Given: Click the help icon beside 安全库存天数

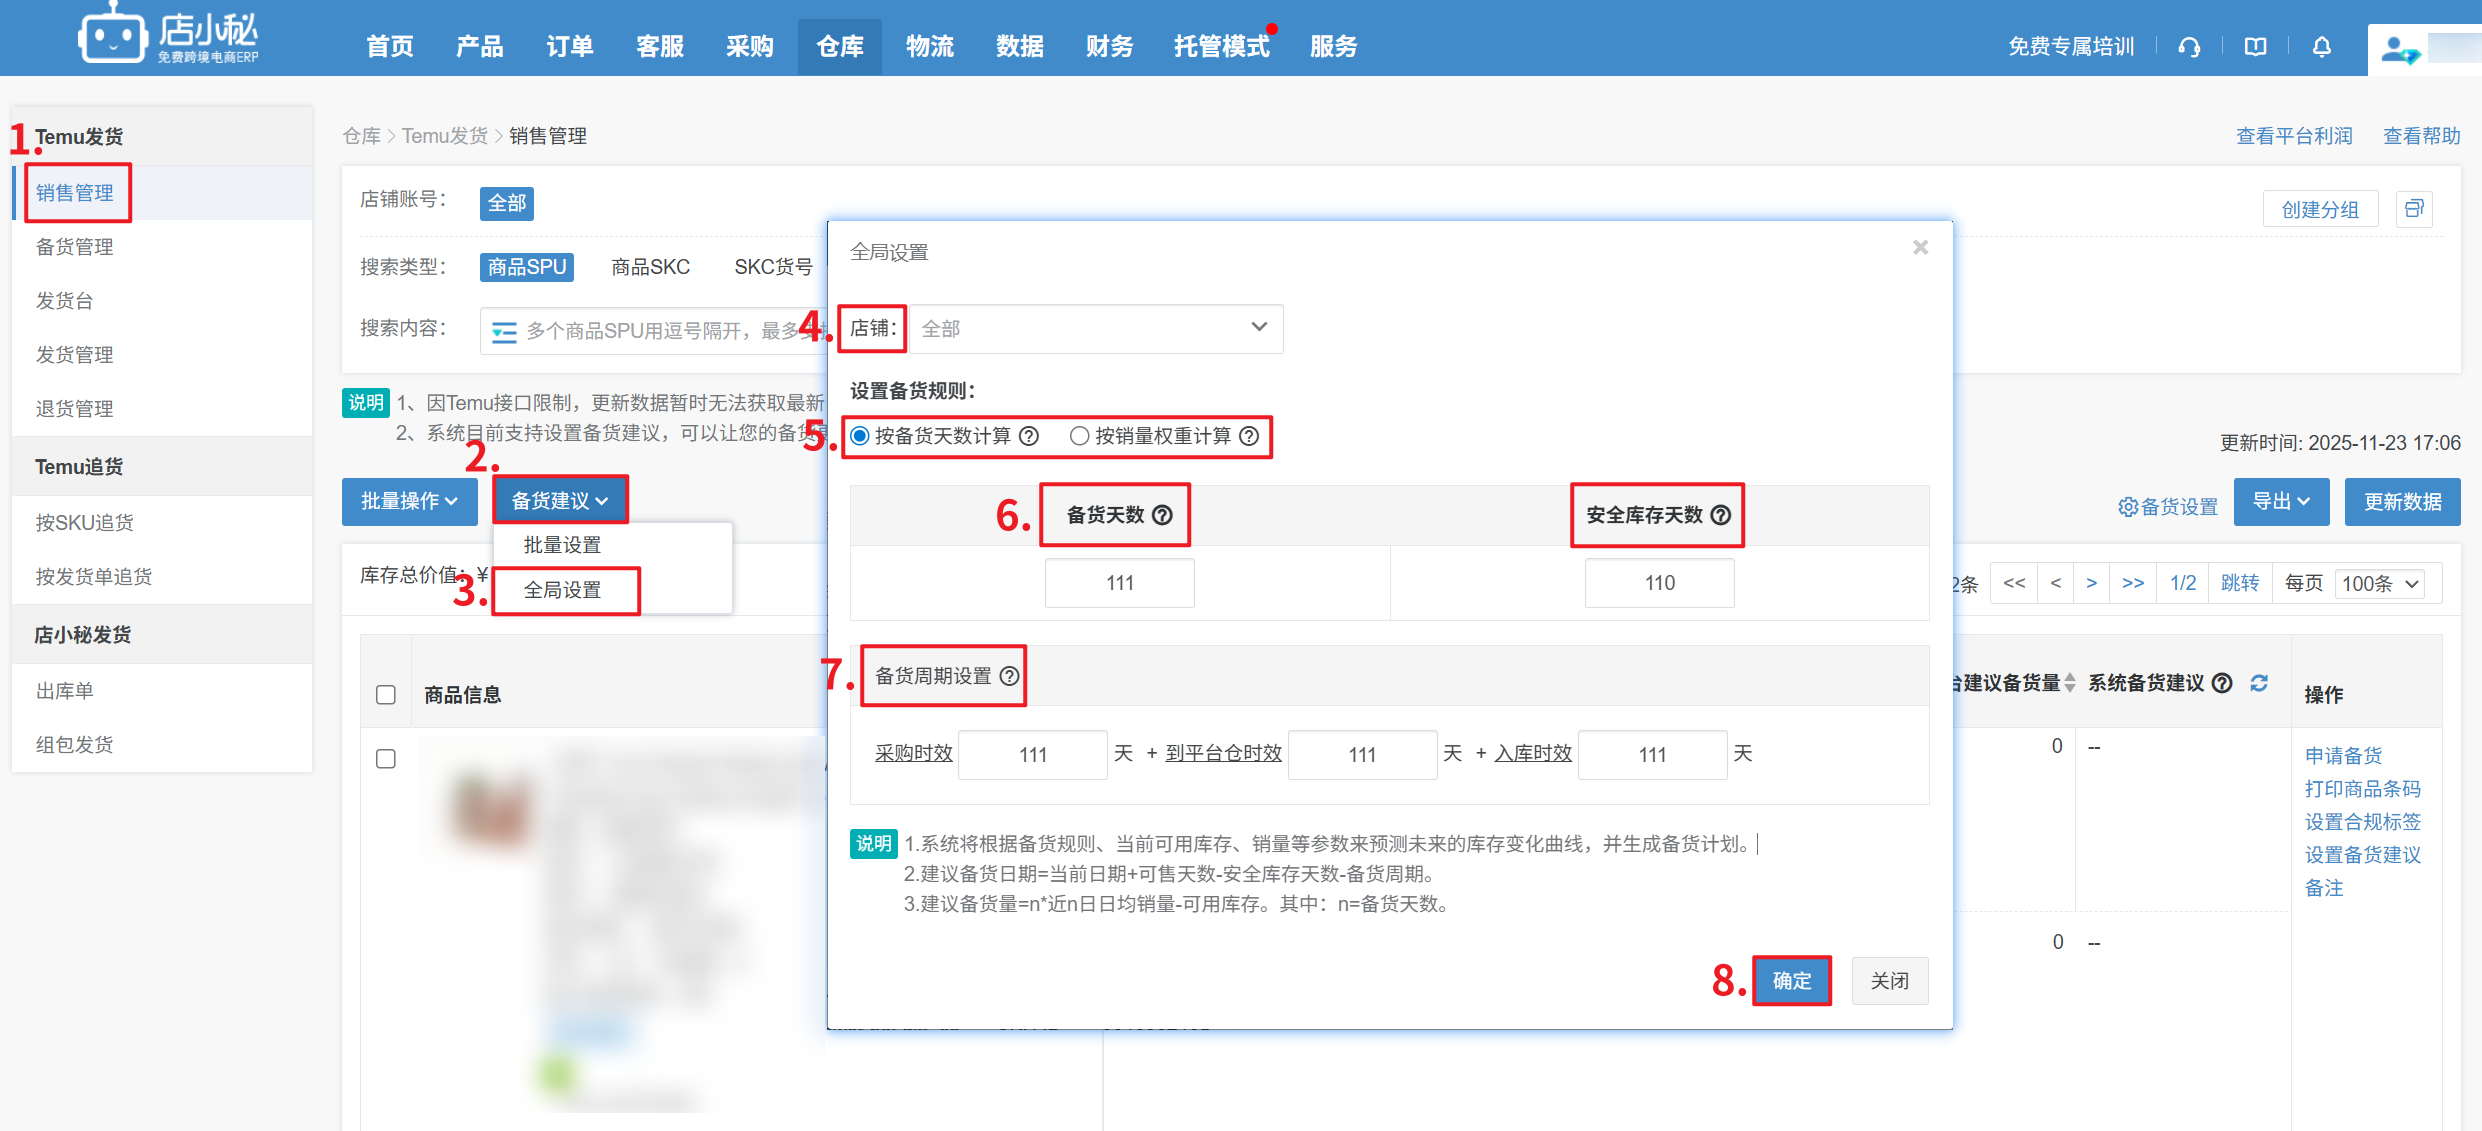Looking at the screenshot, I should tap(1721, 515).
